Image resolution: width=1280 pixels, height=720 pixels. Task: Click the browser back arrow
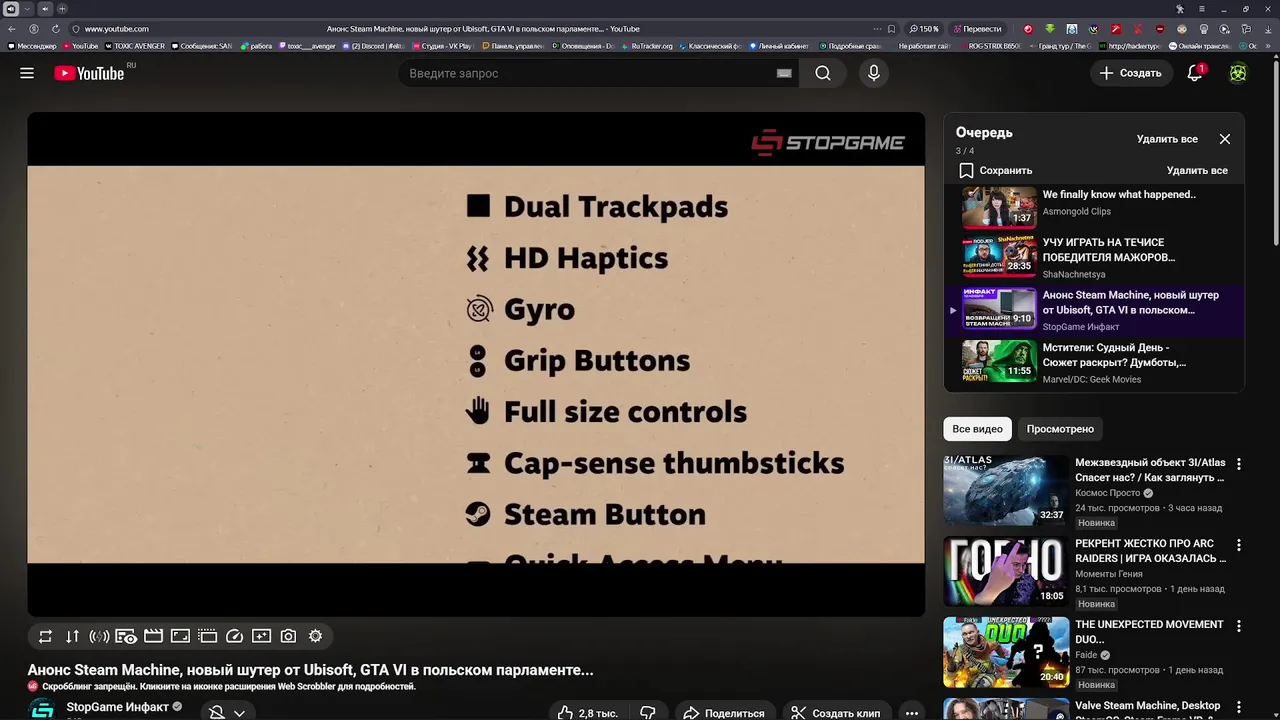pyautogui.click(x=12, y=29)
